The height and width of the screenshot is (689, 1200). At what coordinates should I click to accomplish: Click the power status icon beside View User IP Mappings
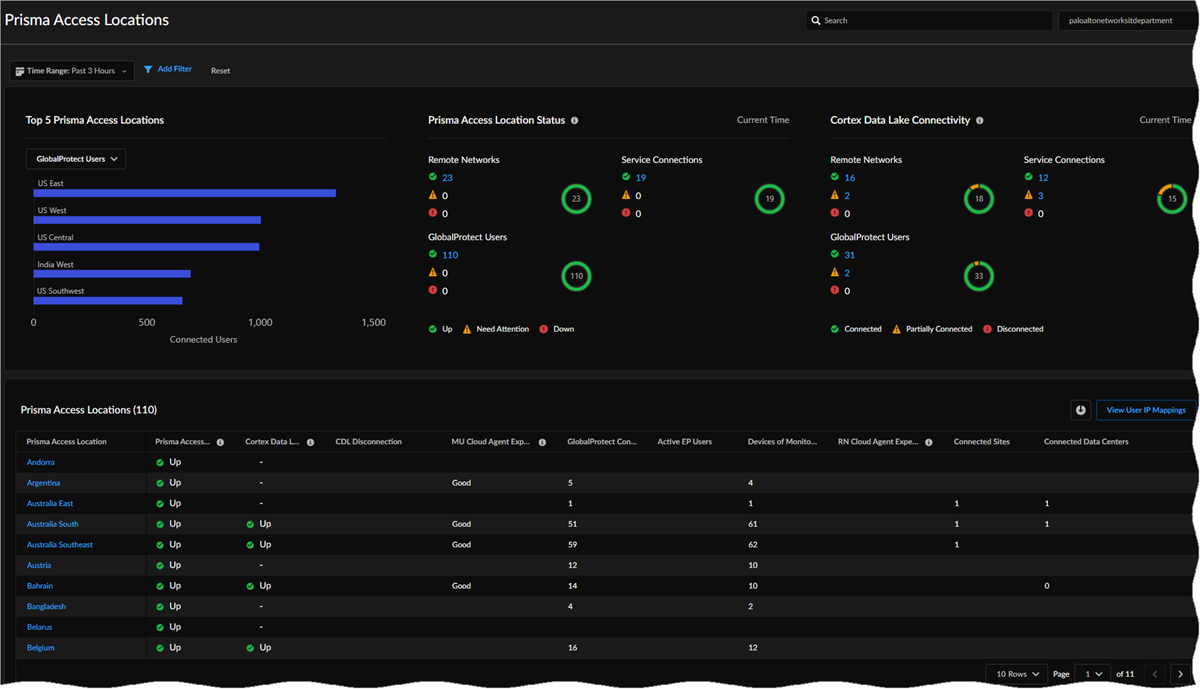1080,409
